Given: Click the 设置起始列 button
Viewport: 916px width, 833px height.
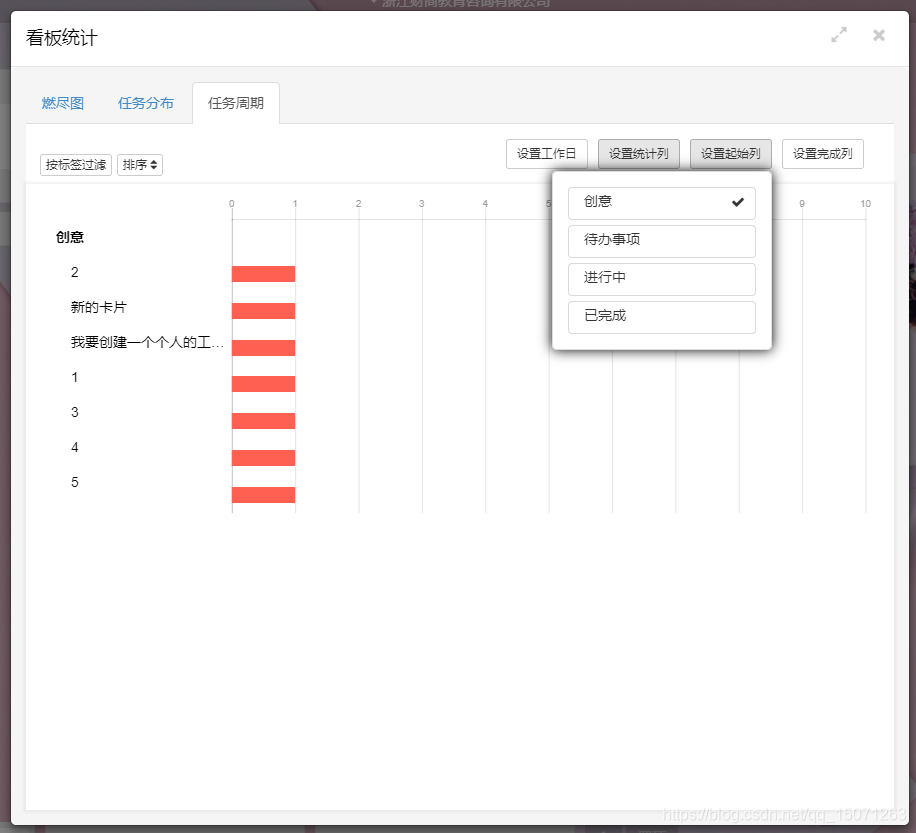Looking at the screenshot, I should click(730, 153).
